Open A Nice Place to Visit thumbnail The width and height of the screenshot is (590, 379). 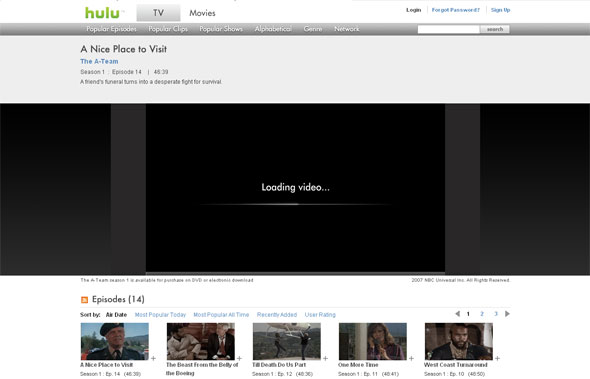tap(115, 341)
